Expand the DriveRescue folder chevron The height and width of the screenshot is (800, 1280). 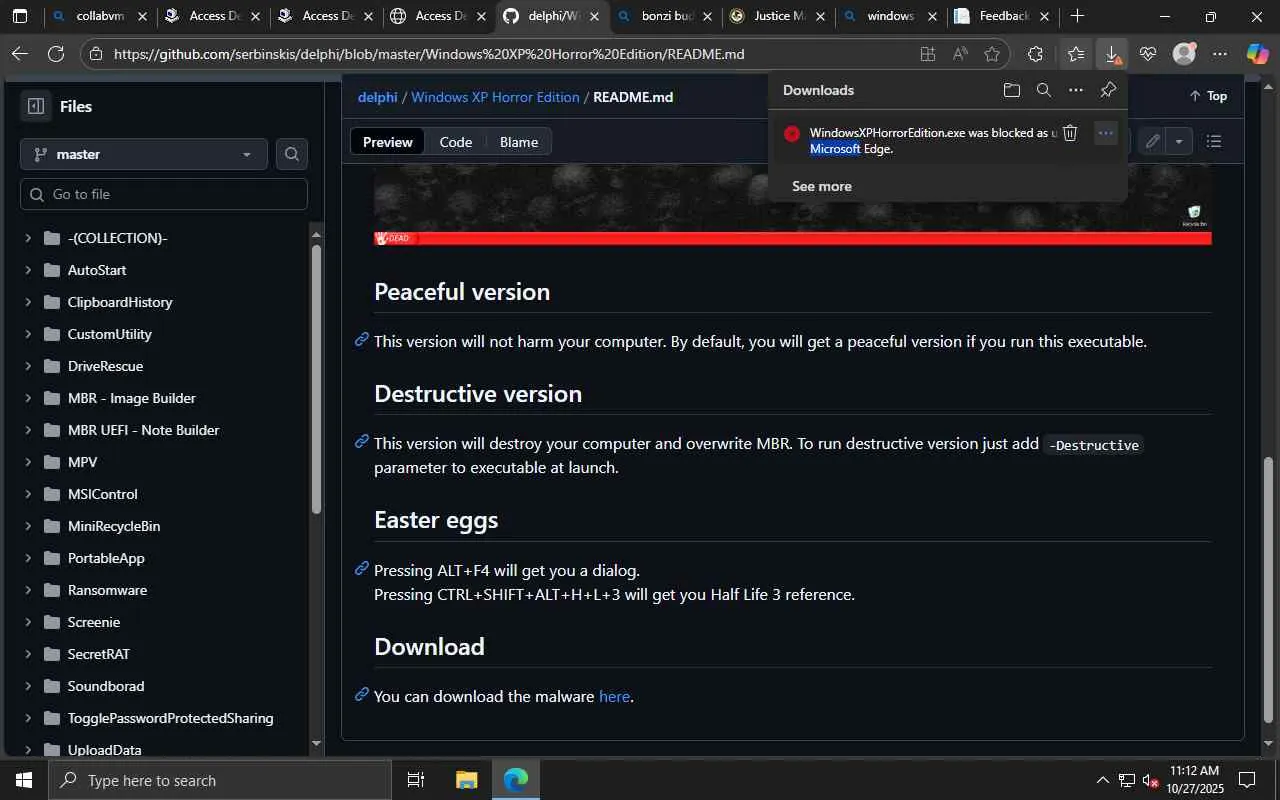pyautogui.click(x=28, y=366)
